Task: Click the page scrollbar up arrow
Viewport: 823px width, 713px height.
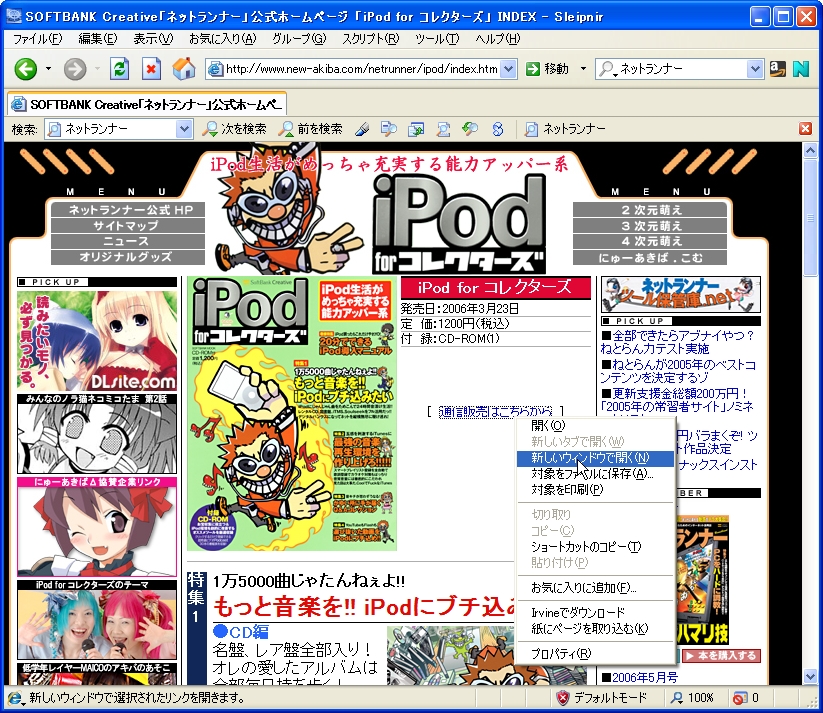Action: click(x=810, y=151)
